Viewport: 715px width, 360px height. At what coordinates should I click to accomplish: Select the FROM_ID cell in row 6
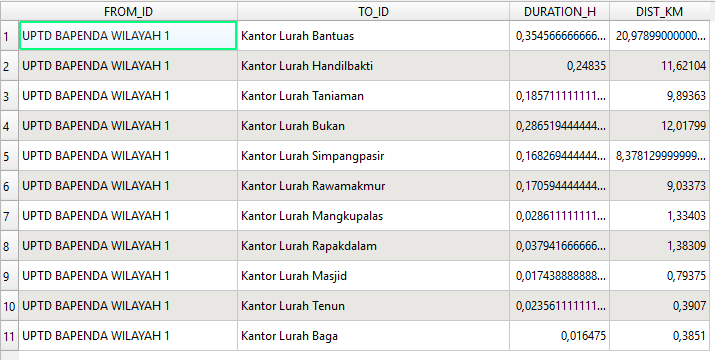(128, 186)
